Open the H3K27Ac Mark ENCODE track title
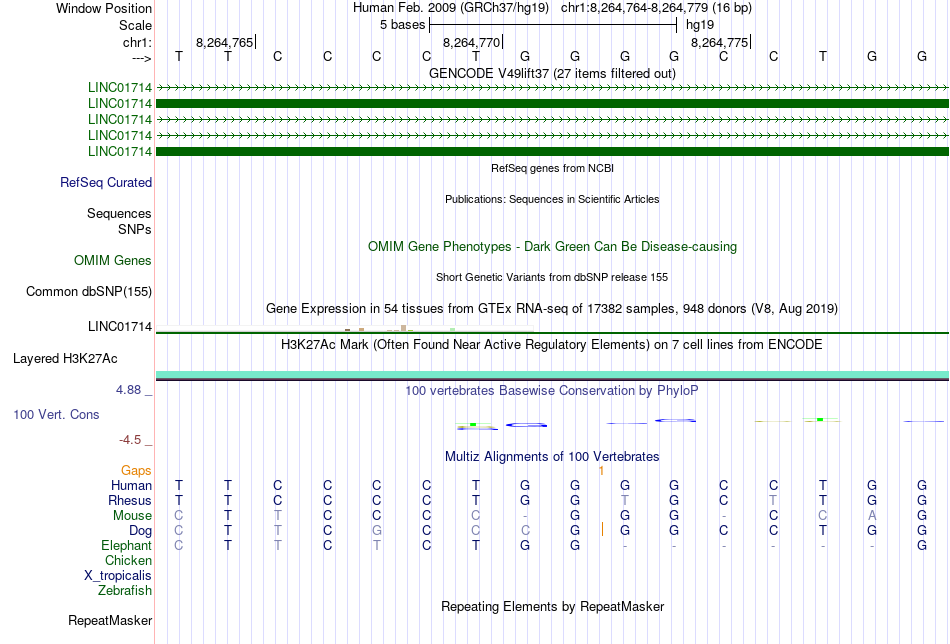This screenshot has width=950, height=644. [x=552, y=345]
